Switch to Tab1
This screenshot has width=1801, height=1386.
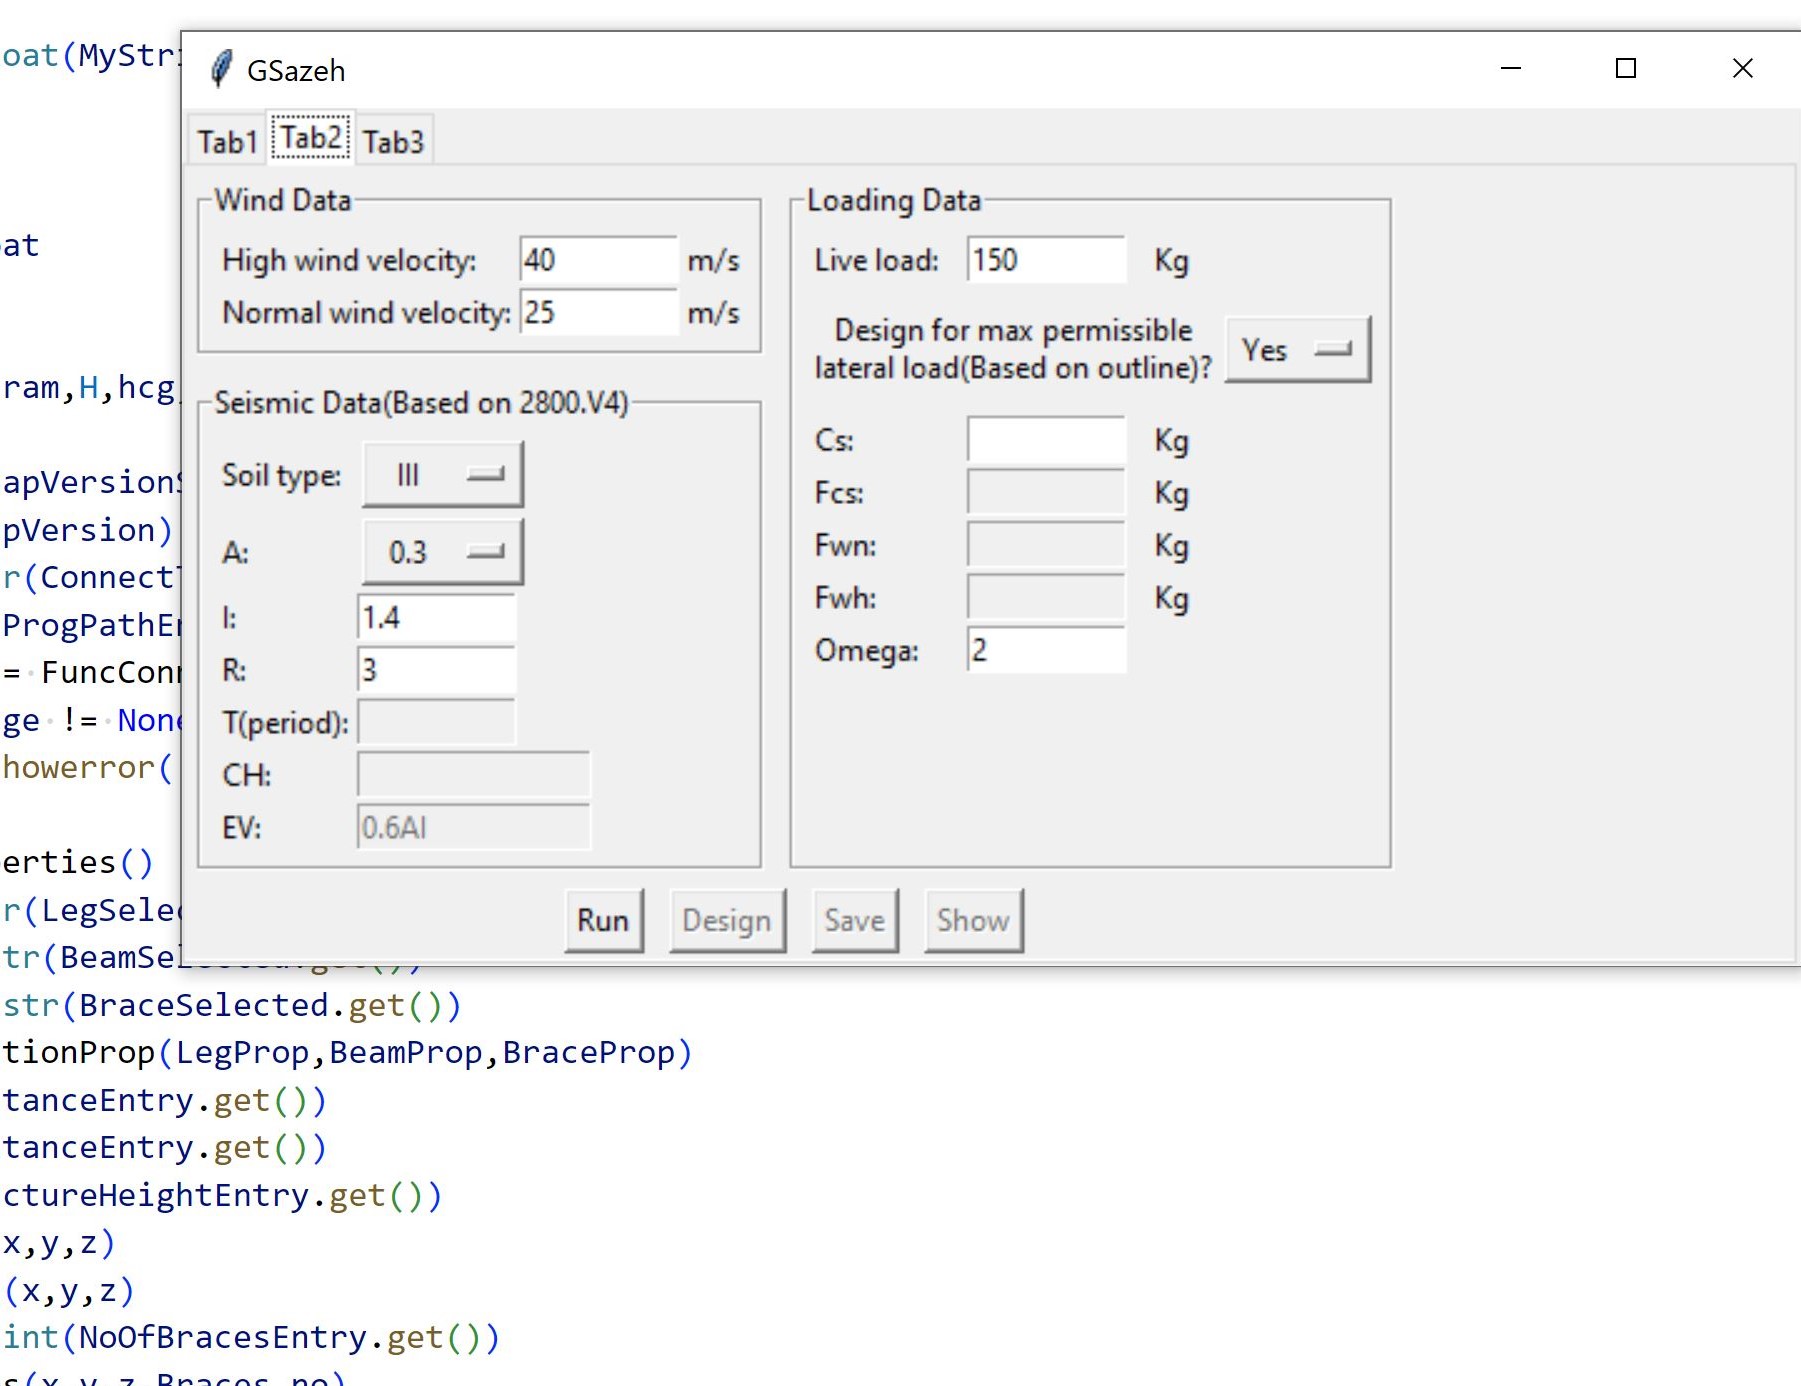coord(227,142)
